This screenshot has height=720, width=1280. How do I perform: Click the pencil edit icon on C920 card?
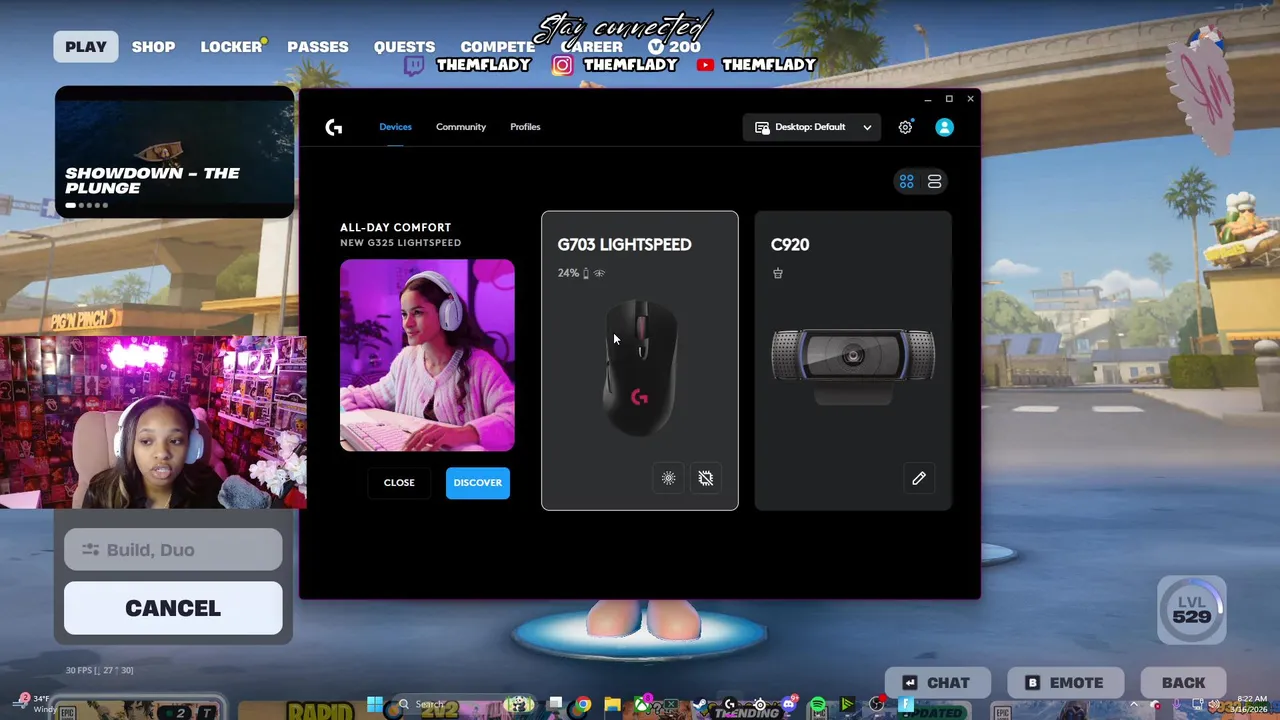point(919,478)
